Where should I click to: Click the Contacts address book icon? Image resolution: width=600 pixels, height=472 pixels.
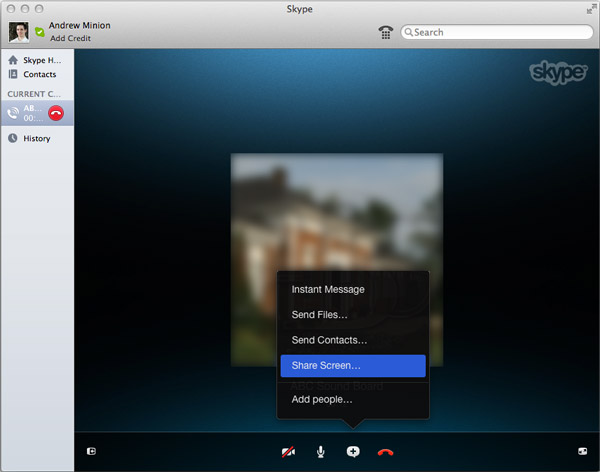(x=13, y=74)
